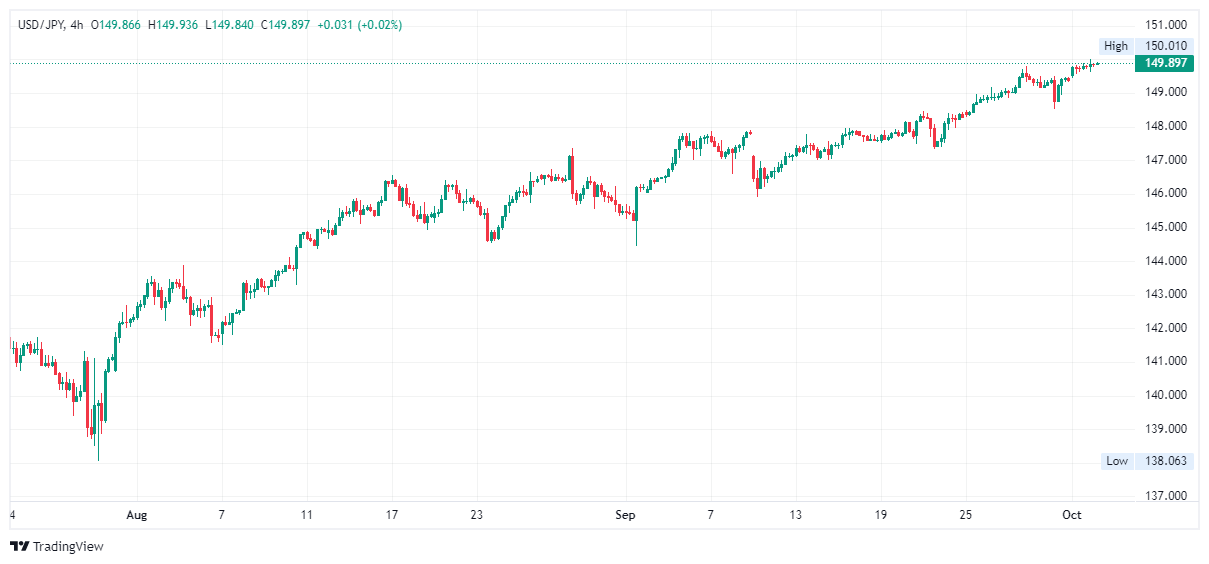Click the USD/JPY symbol title

pyautogui.click(x=39, y=25)
